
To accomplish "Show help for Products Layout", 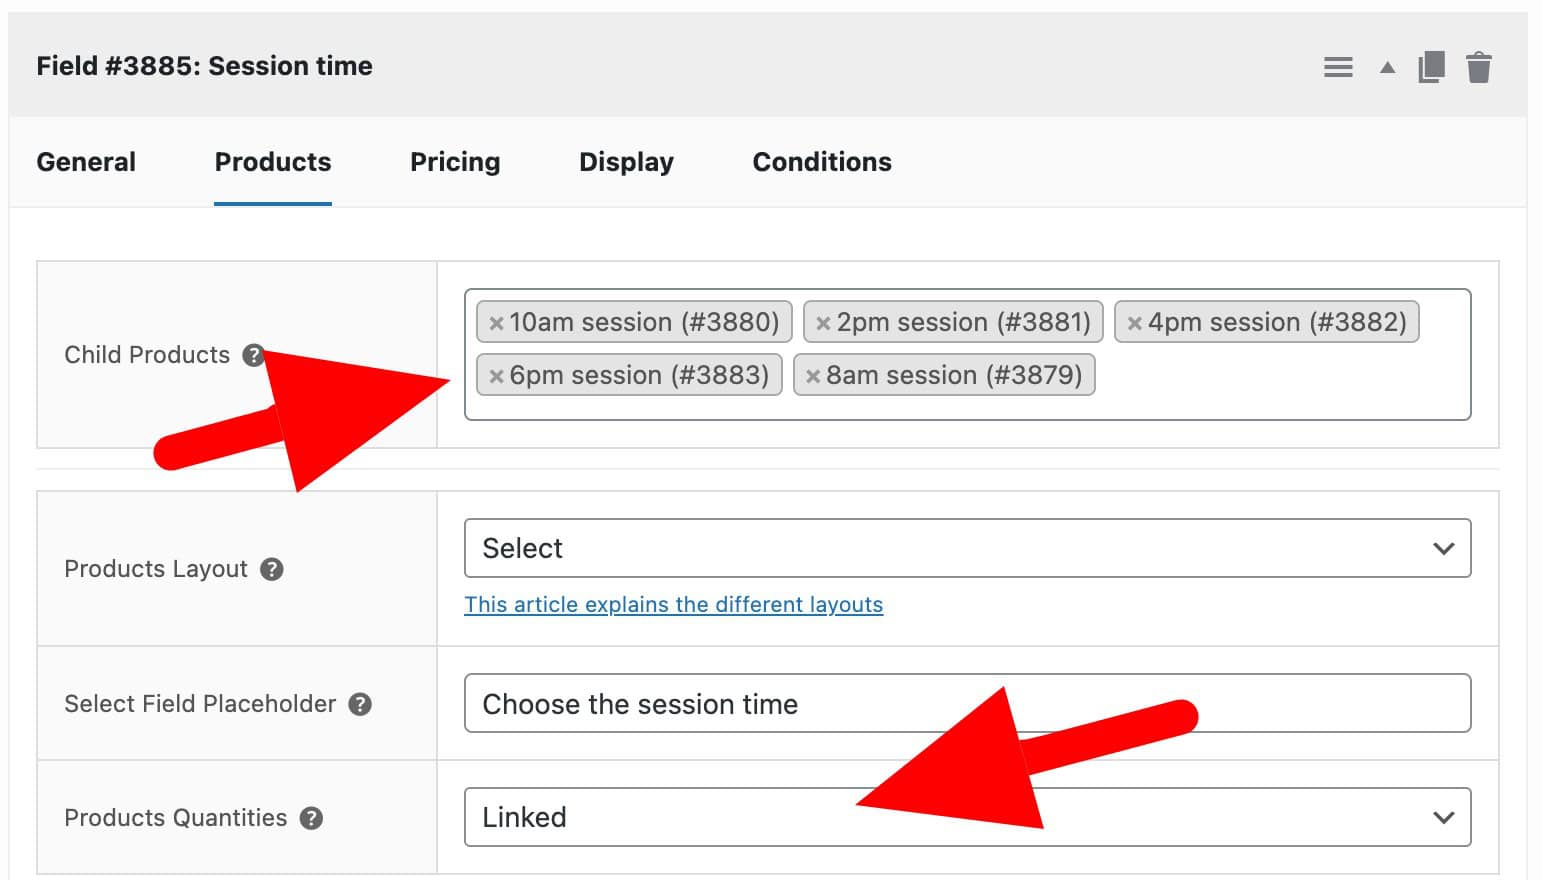I will tap(272, 569).
